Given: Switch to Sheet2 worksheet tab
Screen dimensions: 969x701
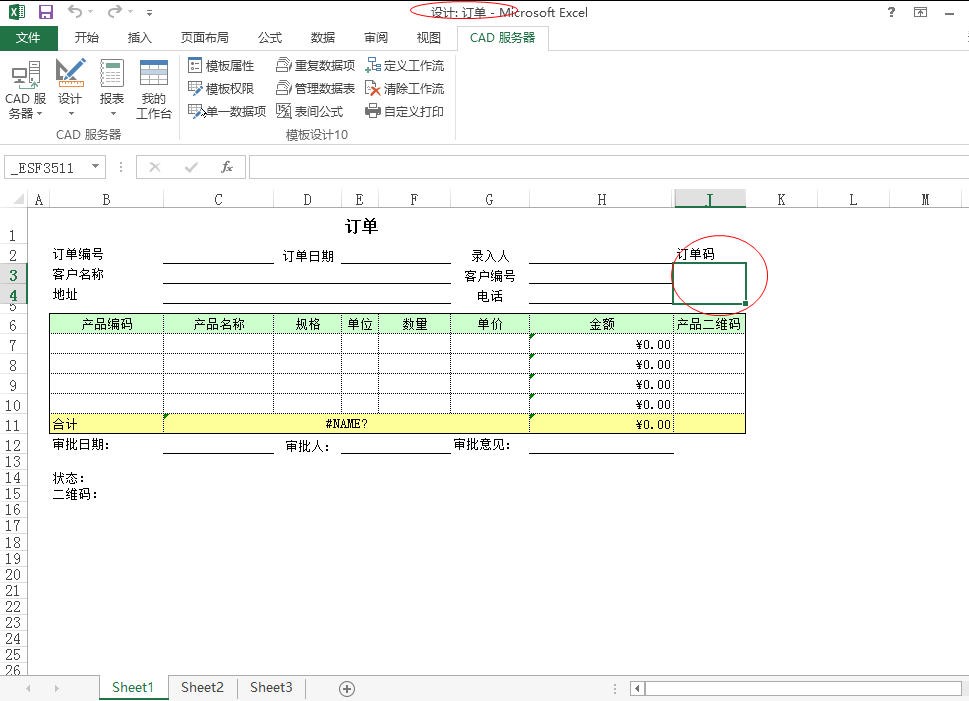Looking at the screenshot, I should click(202, 687).
